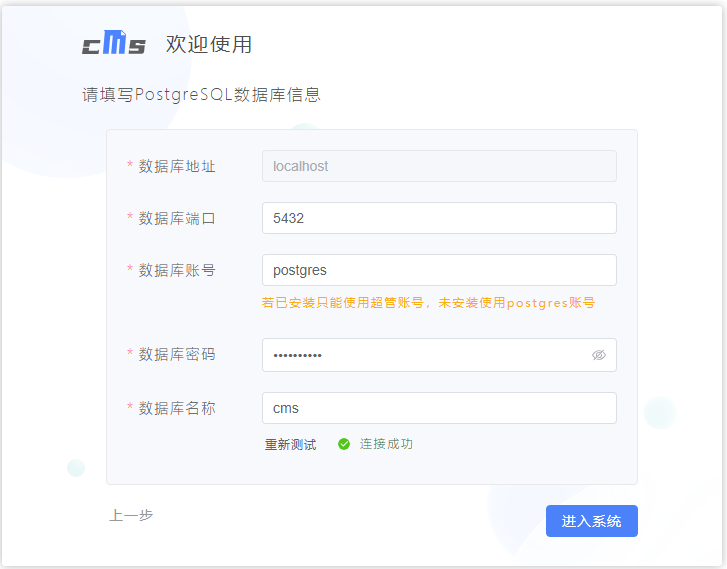The image size is (727, 569).
Task: Click the PostgreSQL database info subtitle
Action: [201, 95]
